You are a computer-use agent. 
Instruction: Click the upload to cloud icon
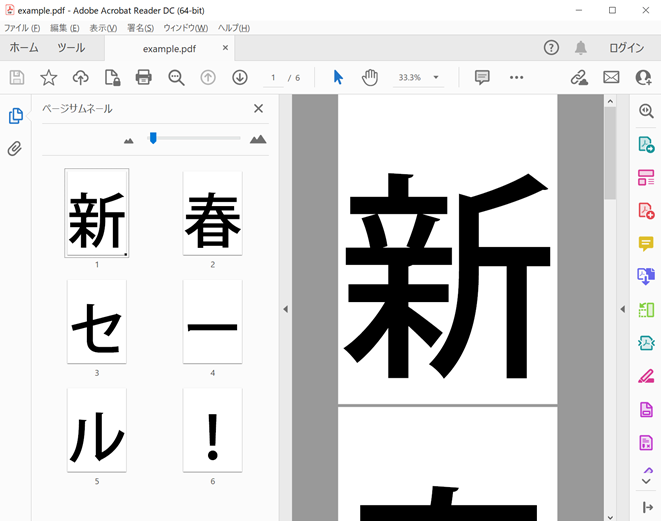tap(81, 78)
